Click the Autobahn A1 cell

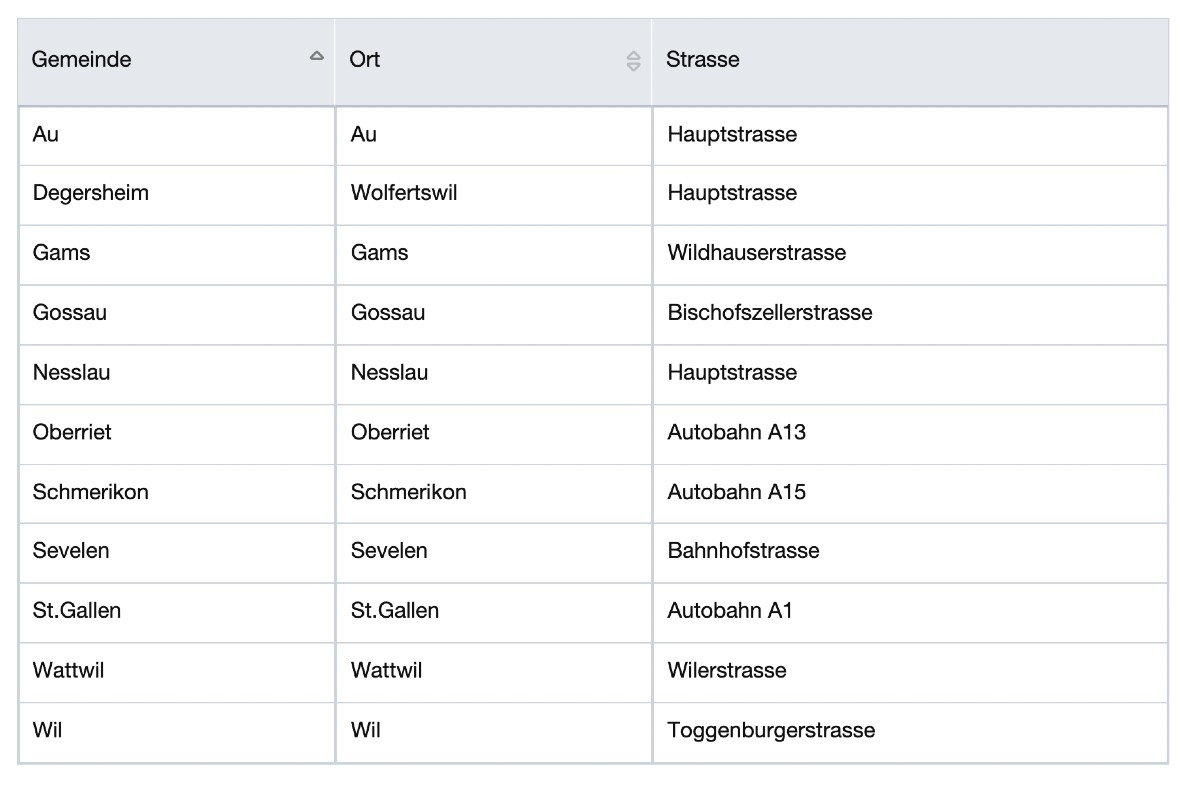click(x=730, y=611)
